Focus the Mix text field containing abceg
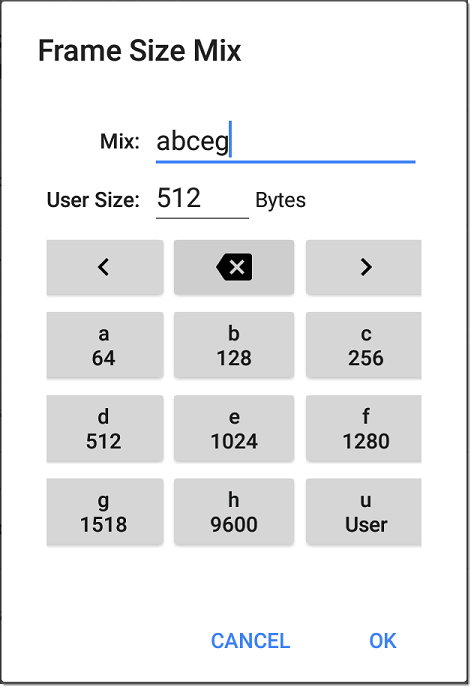 [286, 142]
